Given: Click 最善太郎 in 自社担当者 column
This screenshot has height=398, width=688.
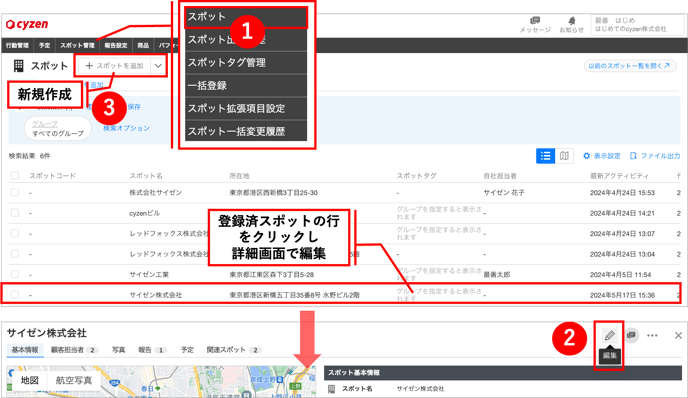Looking at the screenshot, I should (x=497, y=274).
